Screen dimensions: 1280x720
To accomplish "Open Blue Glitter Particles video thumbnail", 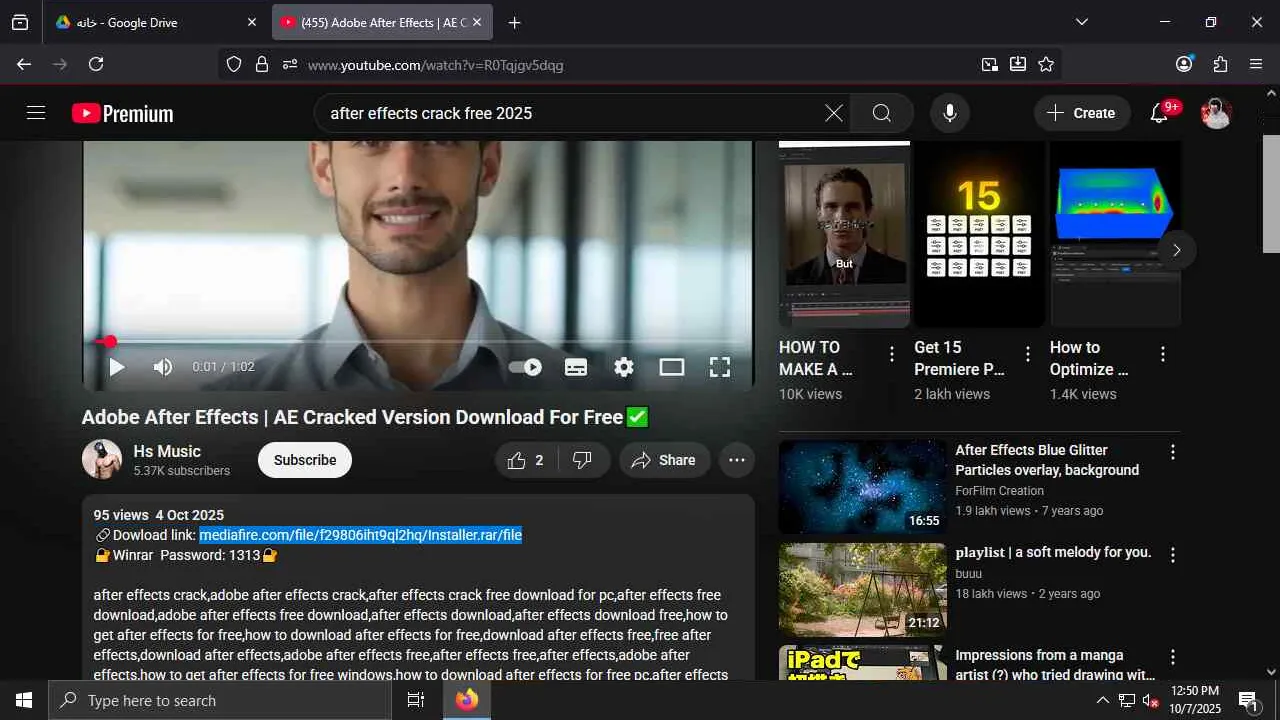I will pyautogui.click(x=862, y=487).
